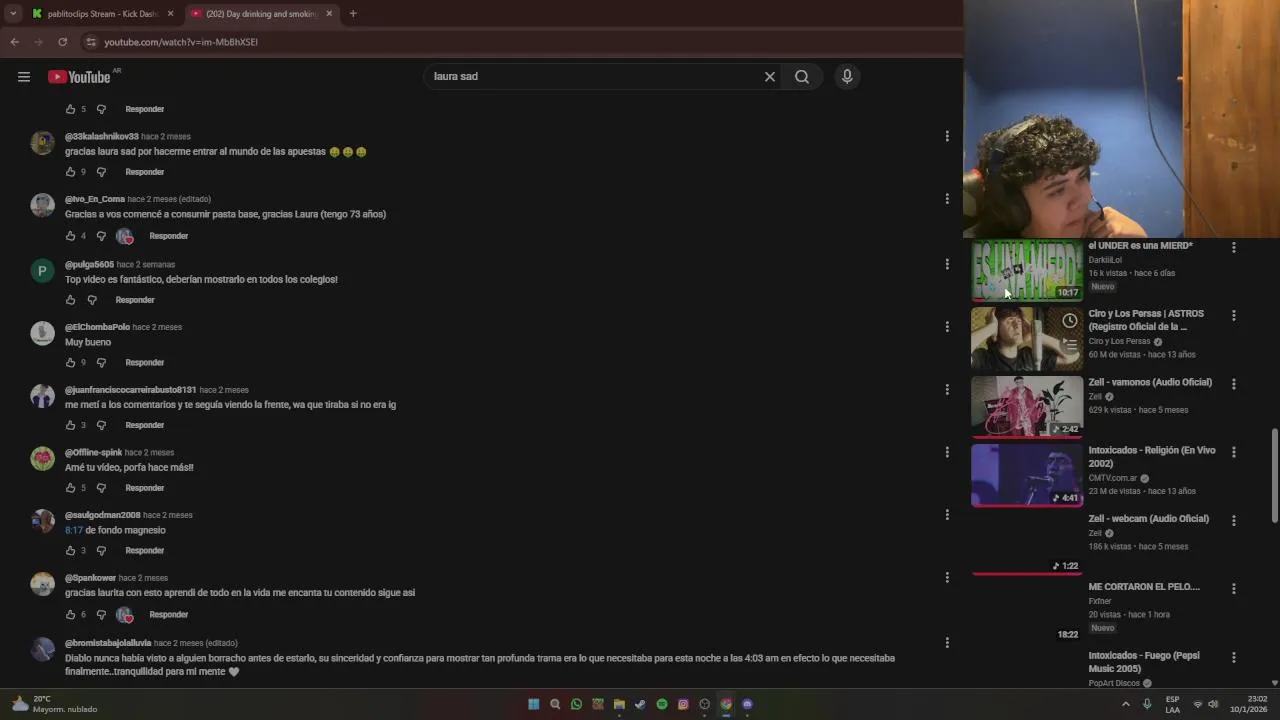Dislike the comment by @33kalashnikov33
1280x720 pixels.
pos(101,172)
